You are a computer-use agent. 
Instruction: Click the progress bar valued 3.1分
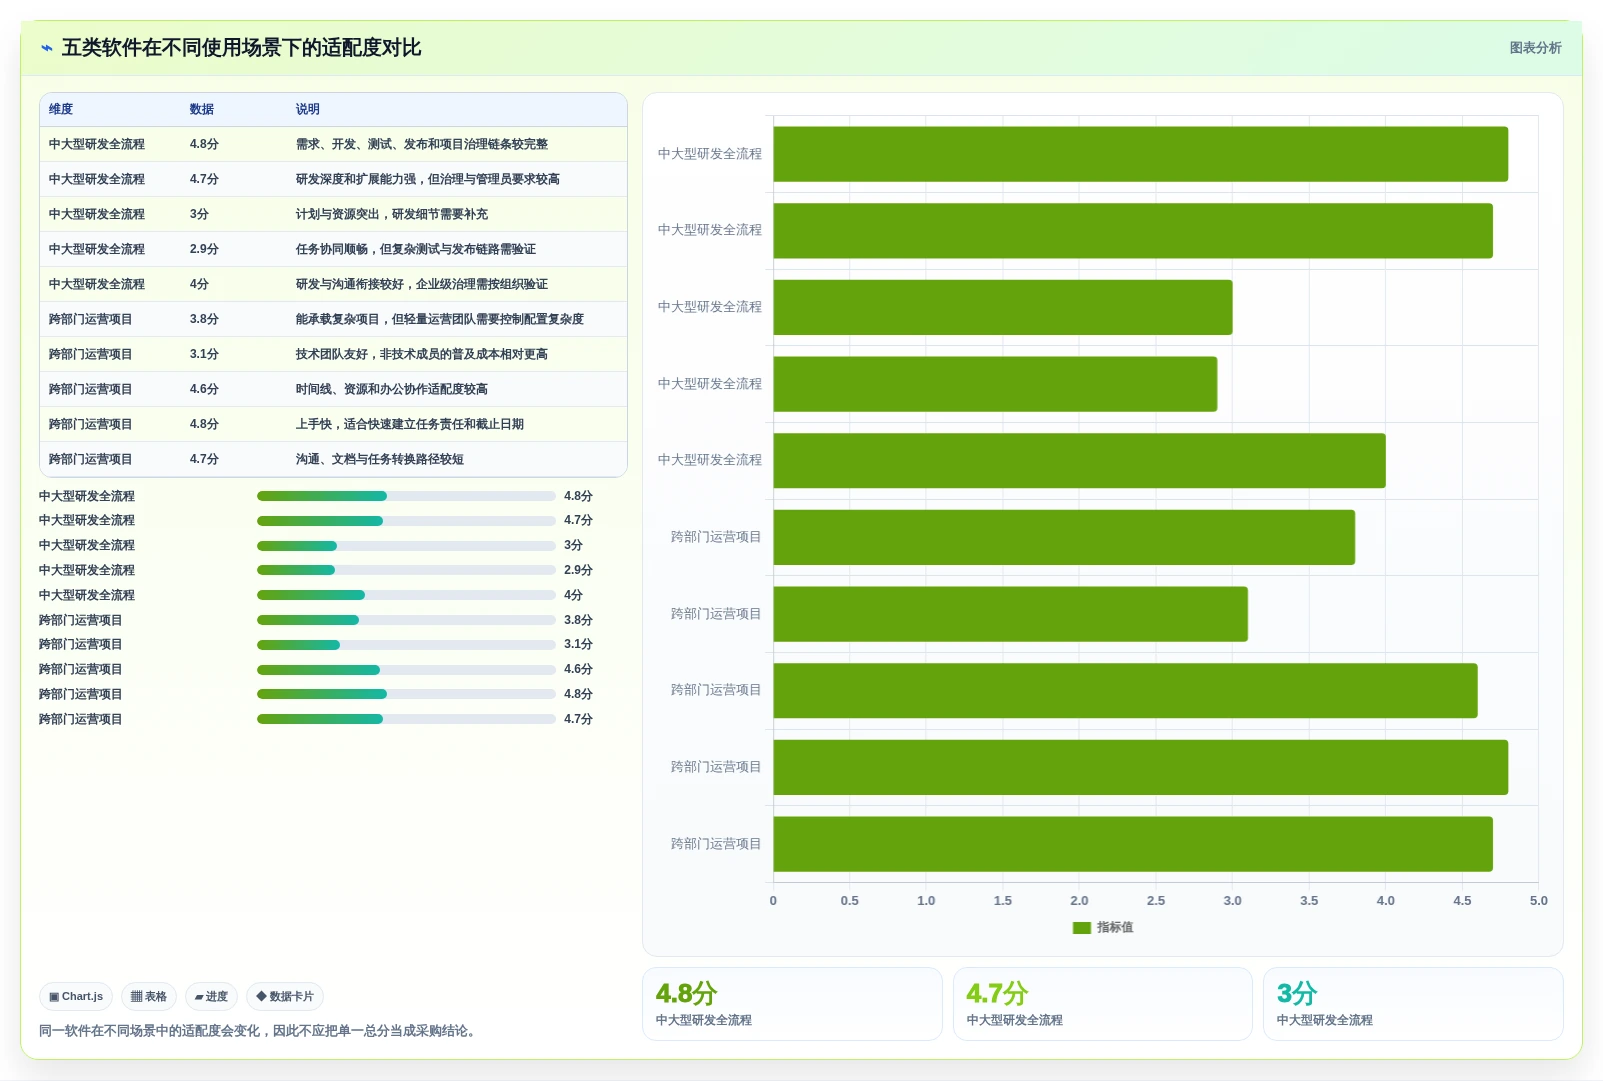(x=406, y=645)
